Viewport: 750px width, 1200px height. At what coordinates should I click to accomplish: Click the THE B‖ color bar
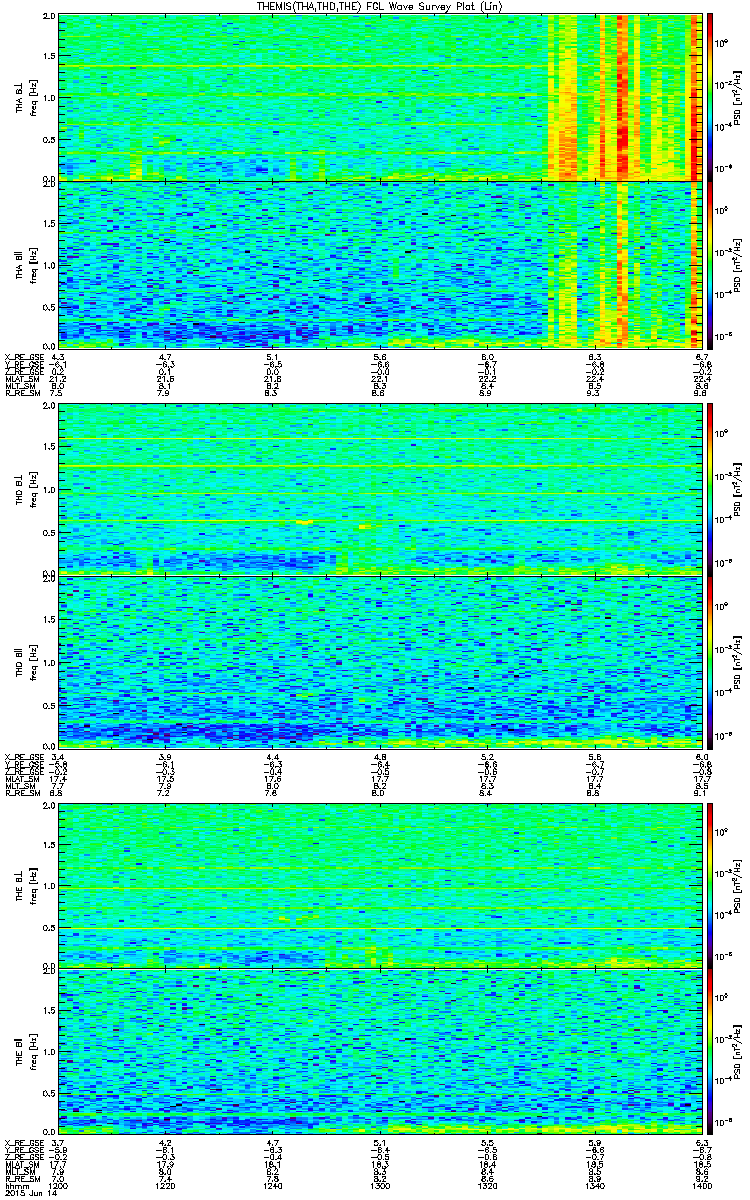pyautogui.click(x=710, y=1050)
